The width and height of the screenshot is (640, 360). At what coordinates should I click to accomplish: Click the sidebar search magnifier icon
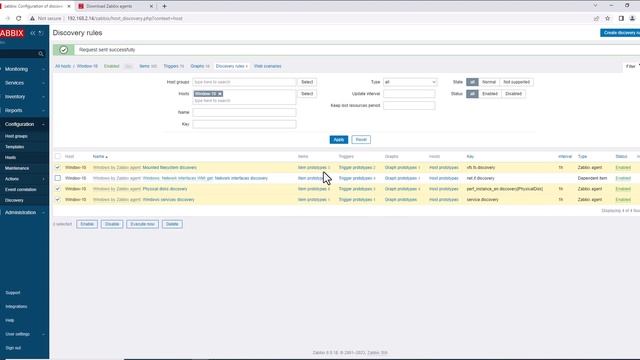coord(41,54)
